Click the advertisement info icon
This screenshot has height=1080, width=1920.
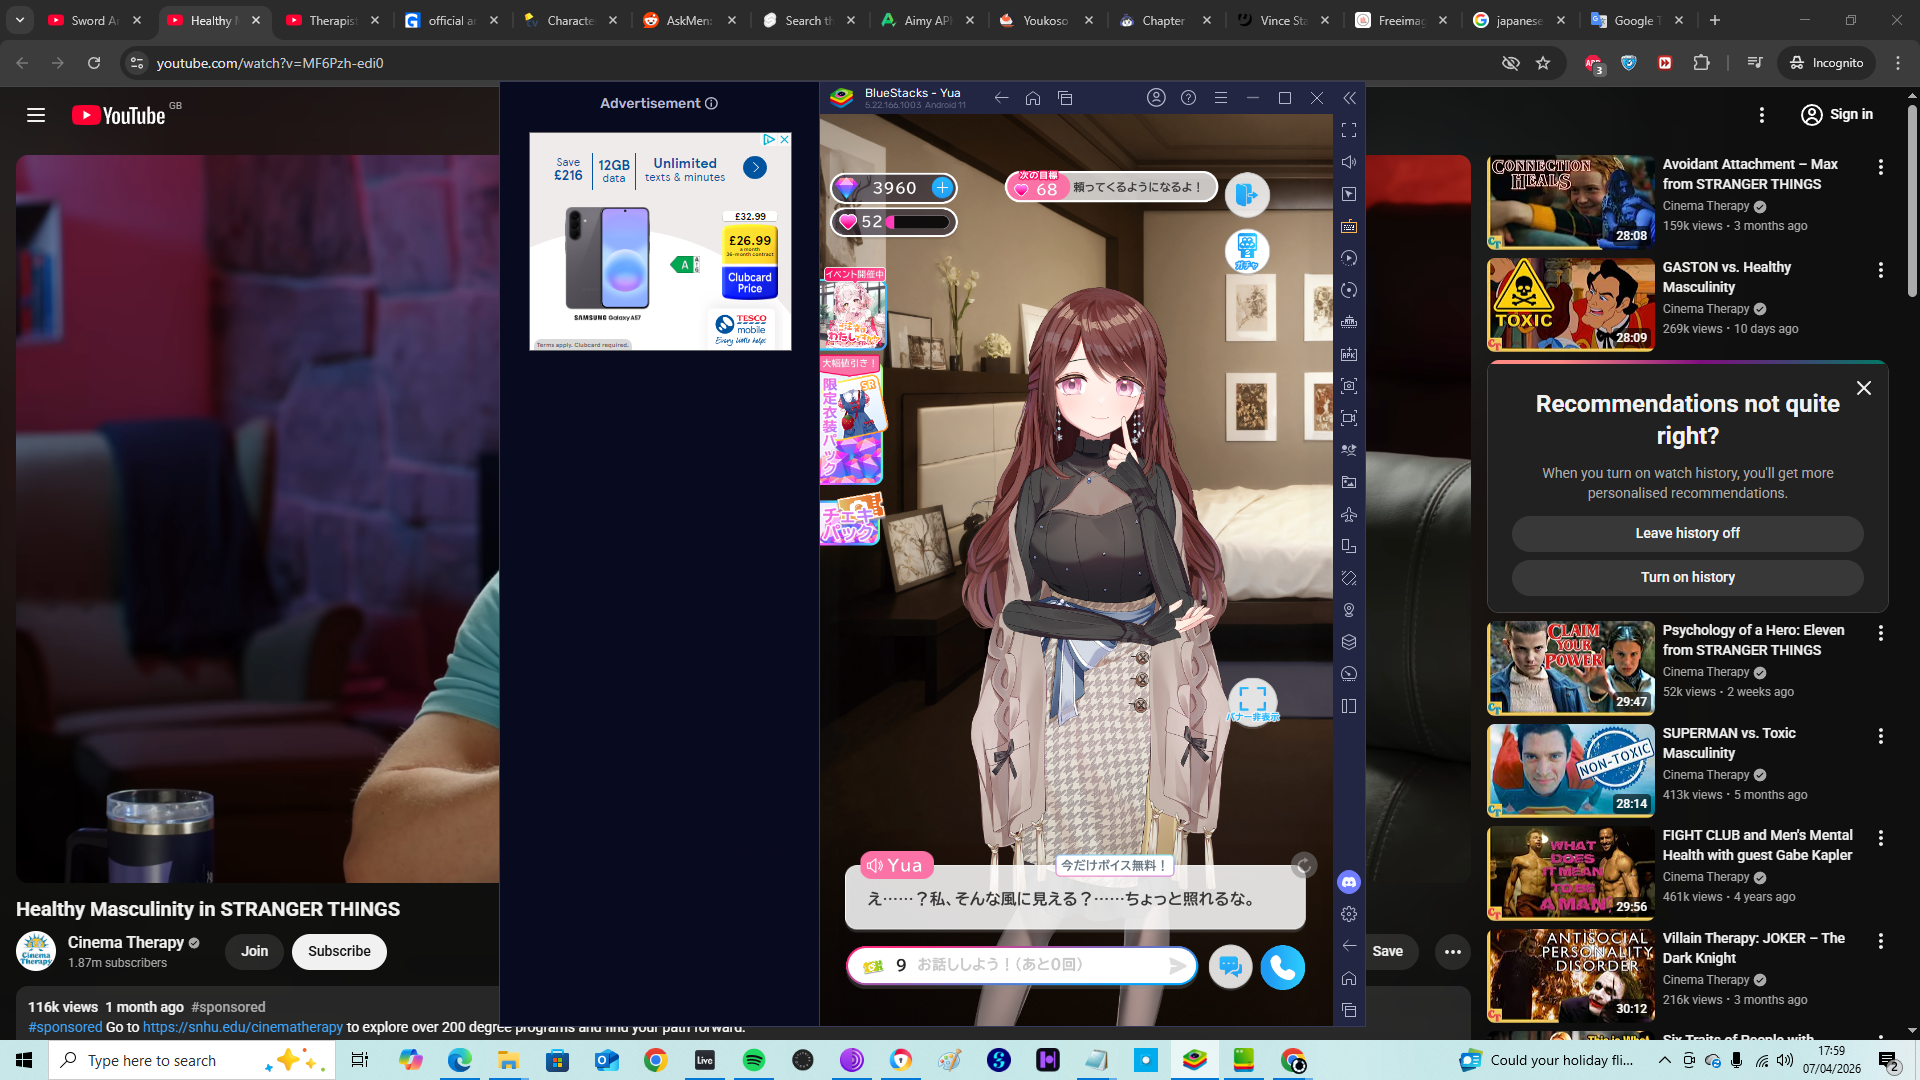click(711, 103)
